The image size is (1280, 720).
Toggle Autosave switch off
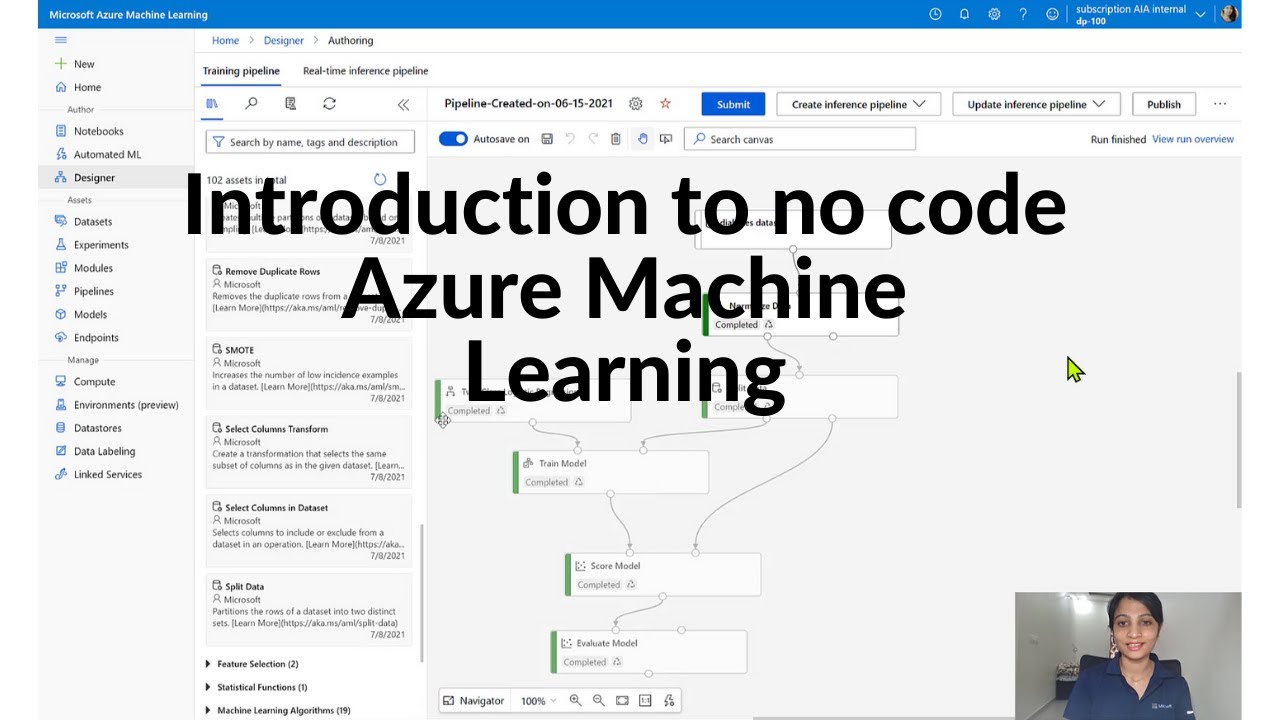pos(453,139)
